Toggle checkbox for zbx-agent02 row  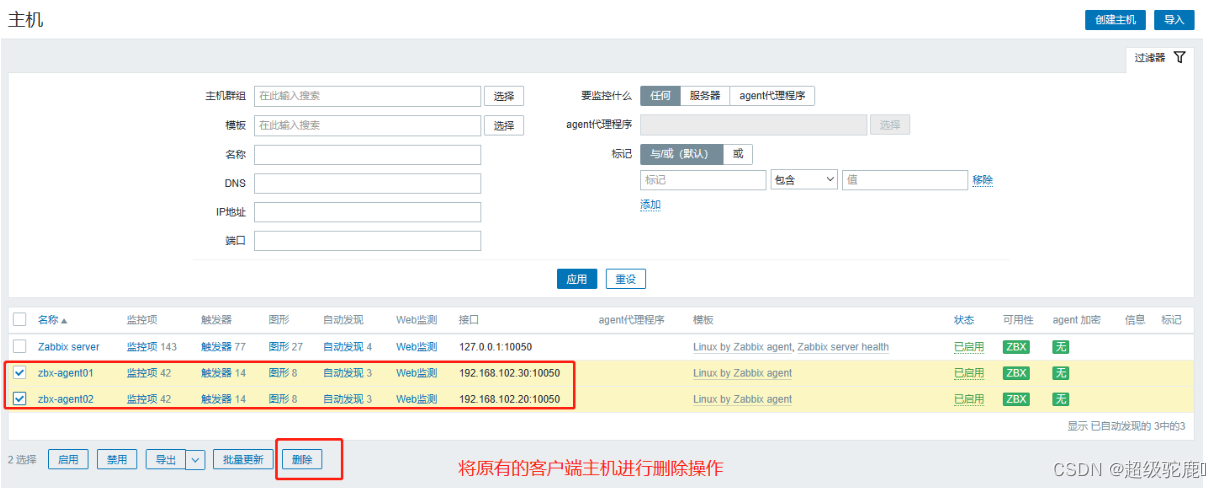point(19,399)
